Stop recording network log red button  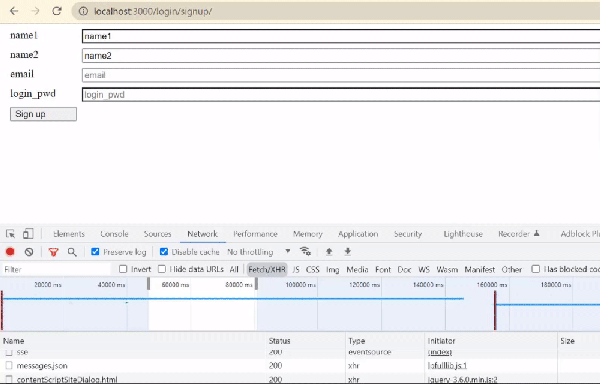tap(10, 252)
